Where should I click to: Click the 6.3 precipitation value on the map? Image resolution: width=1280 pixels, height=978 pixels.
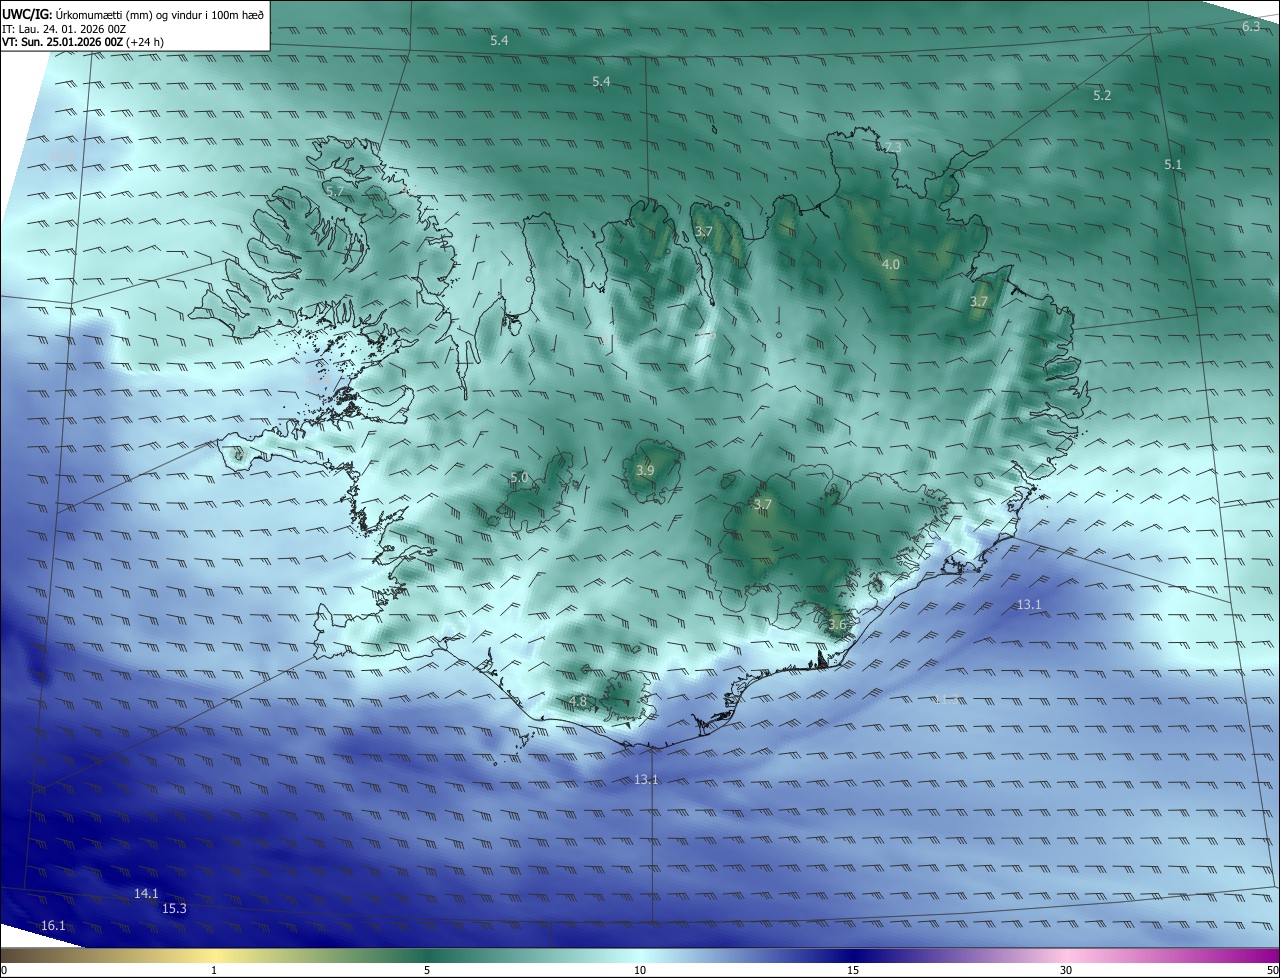pos(1251,26)
